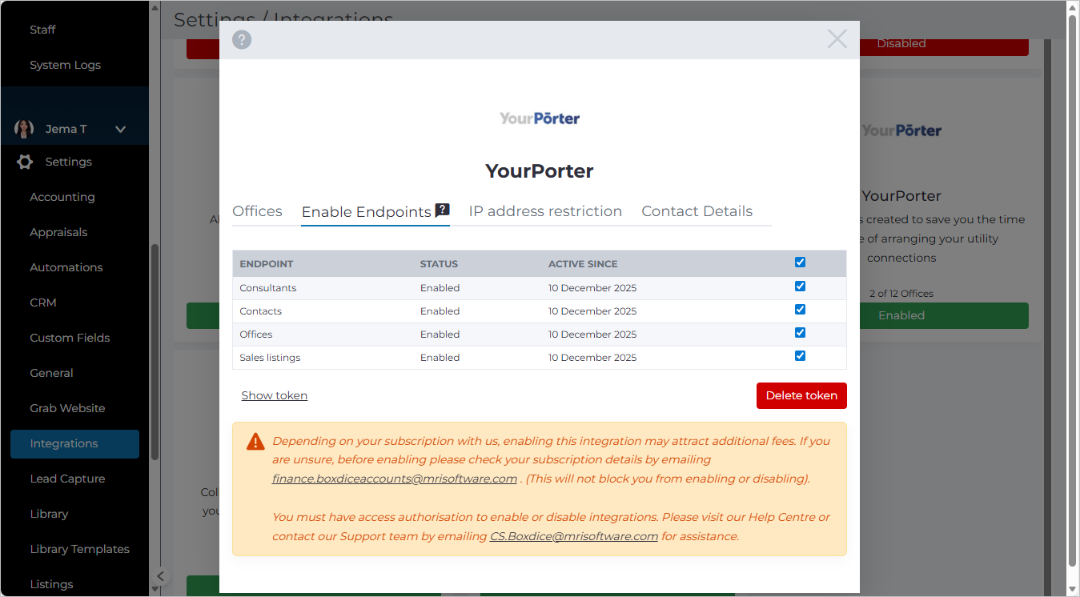Open System Logs in the sidebar

(x=65, y=65)
